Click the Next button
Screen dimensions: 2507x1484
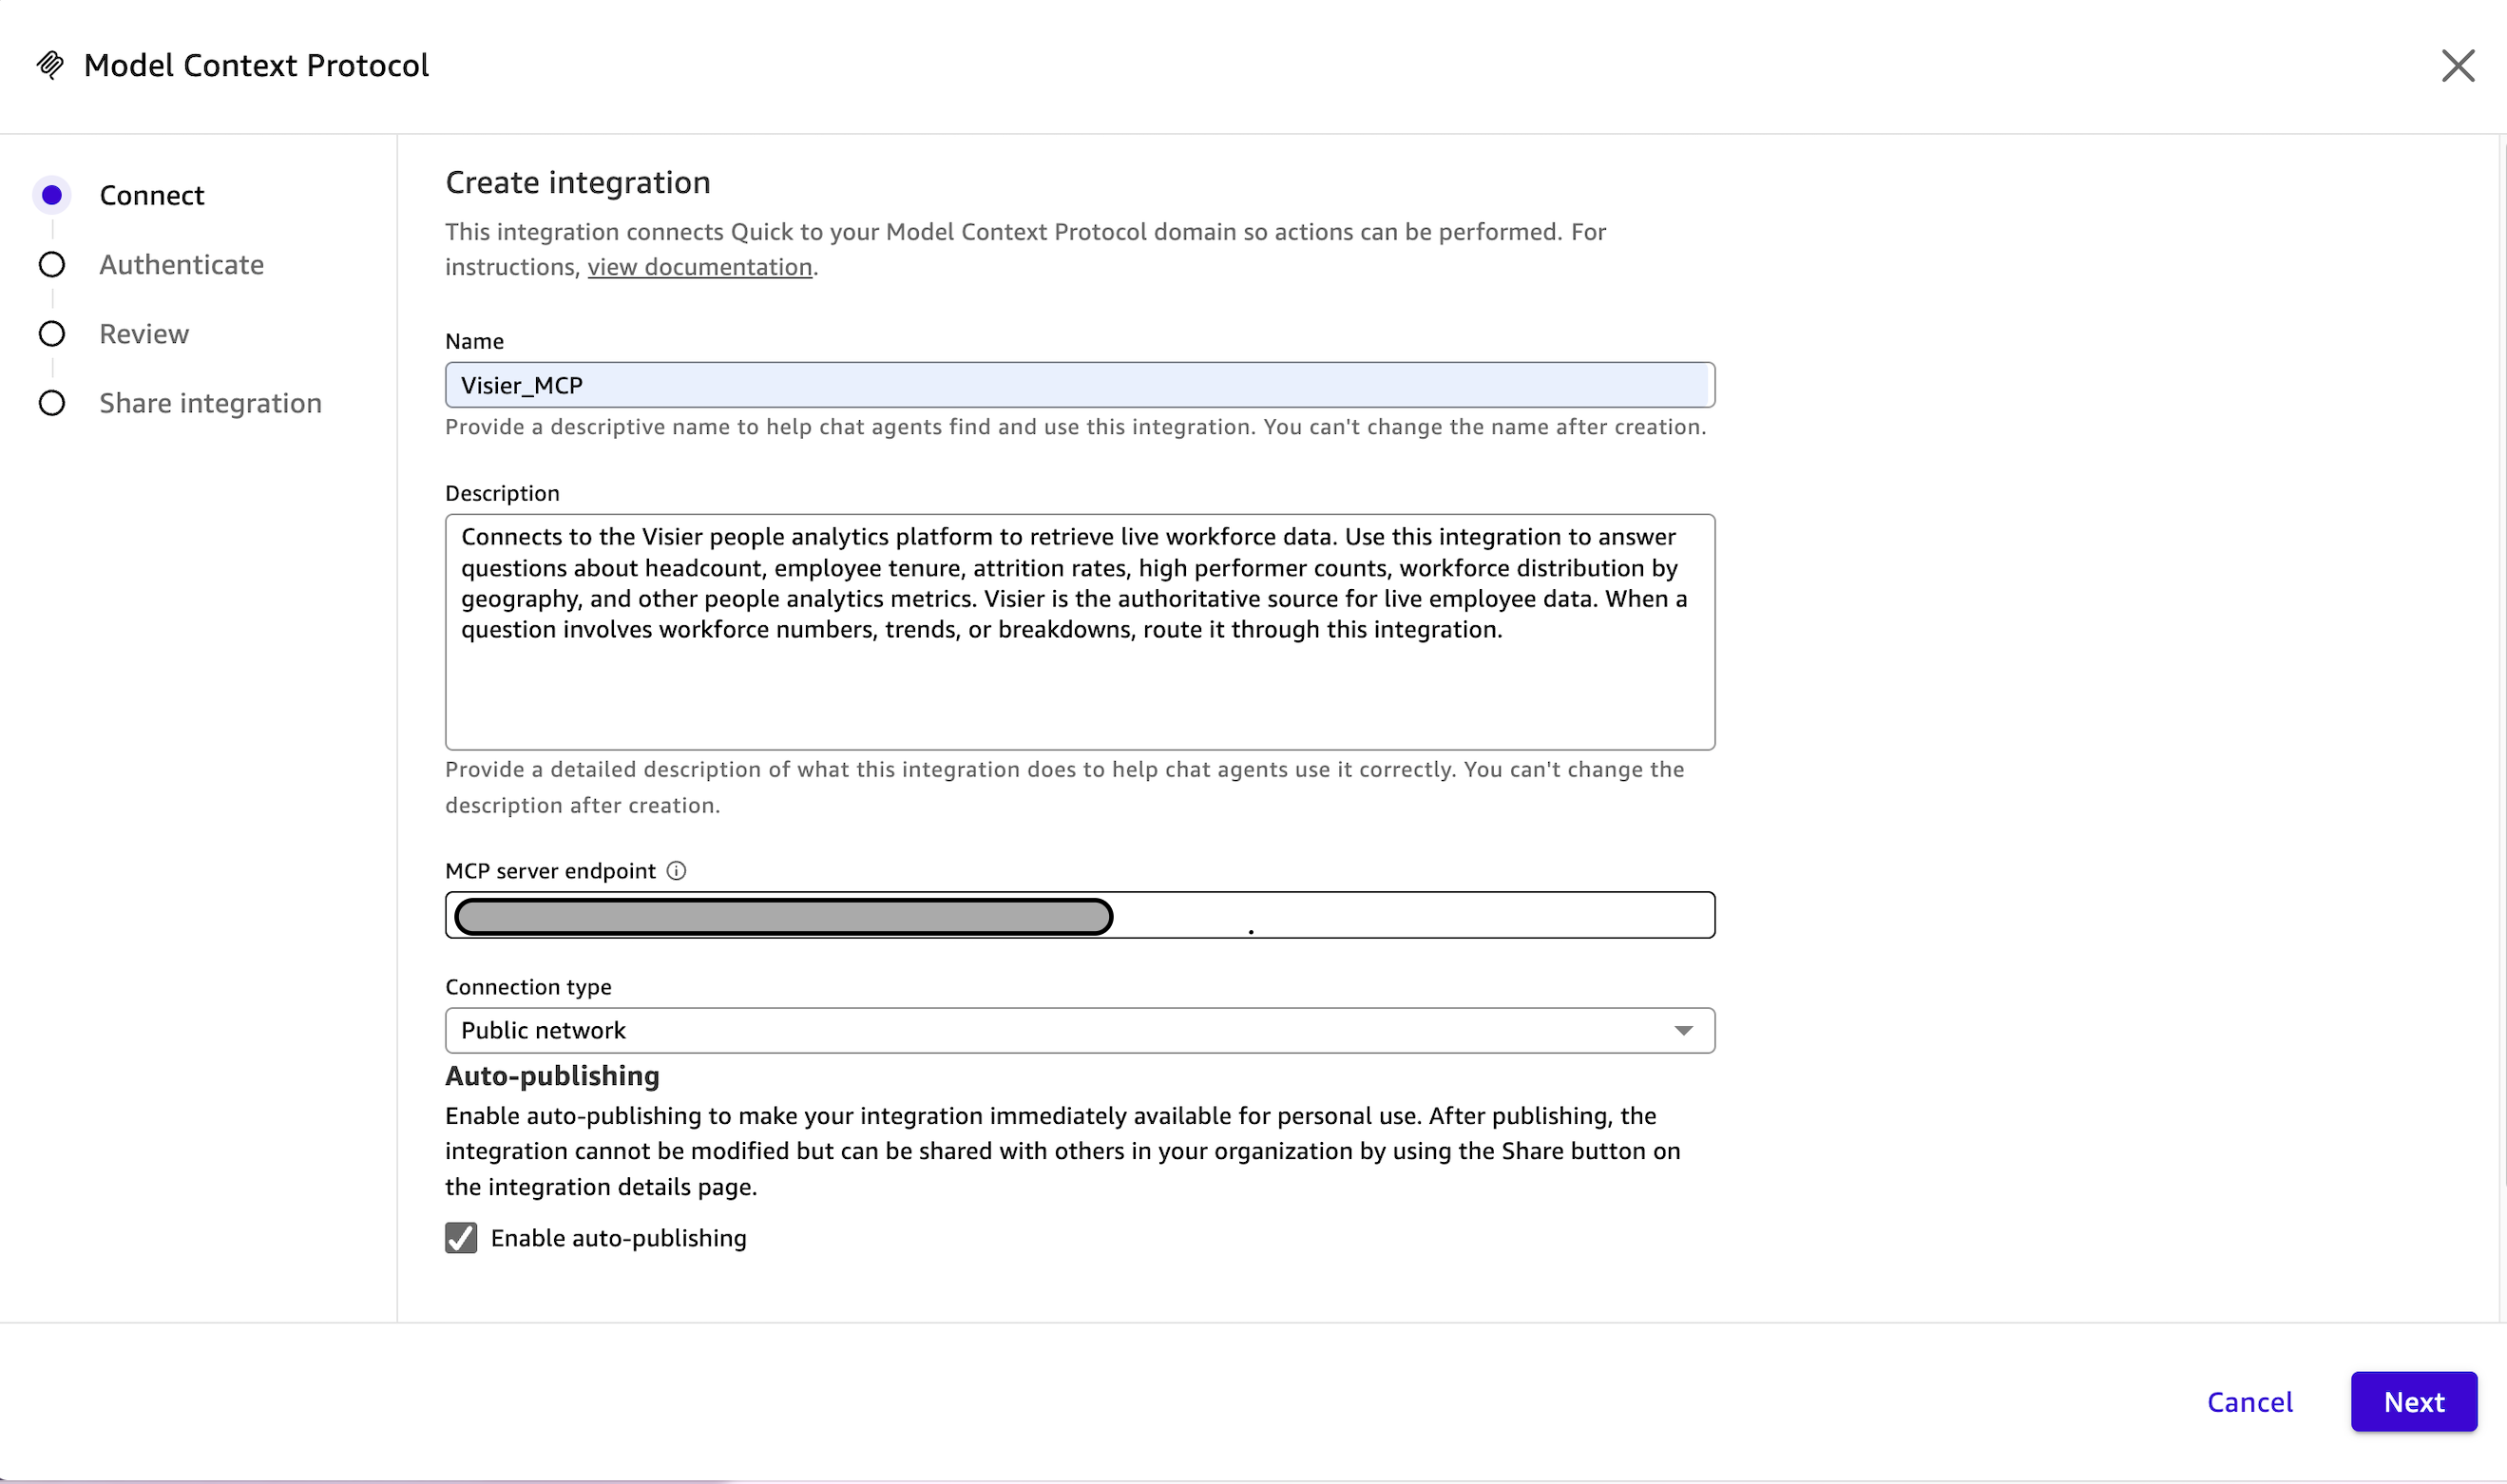pos(2413,1402)
